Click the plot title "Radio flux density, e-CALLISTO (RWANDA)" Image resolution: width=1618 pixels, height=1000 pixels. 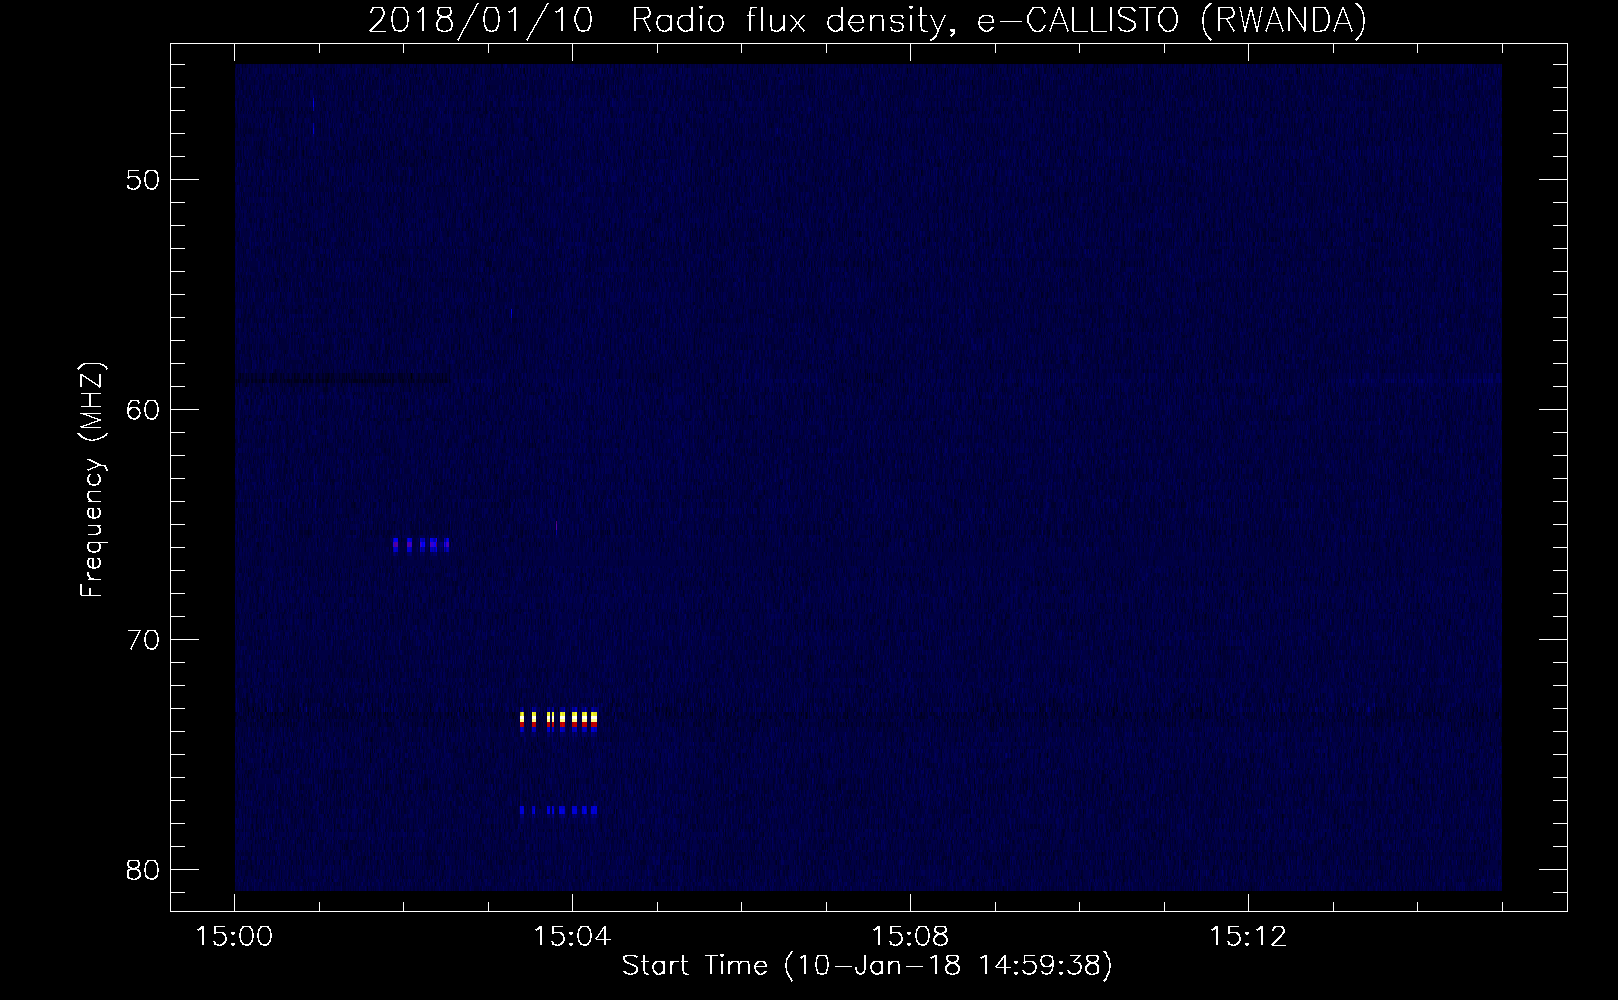[999, 20]
